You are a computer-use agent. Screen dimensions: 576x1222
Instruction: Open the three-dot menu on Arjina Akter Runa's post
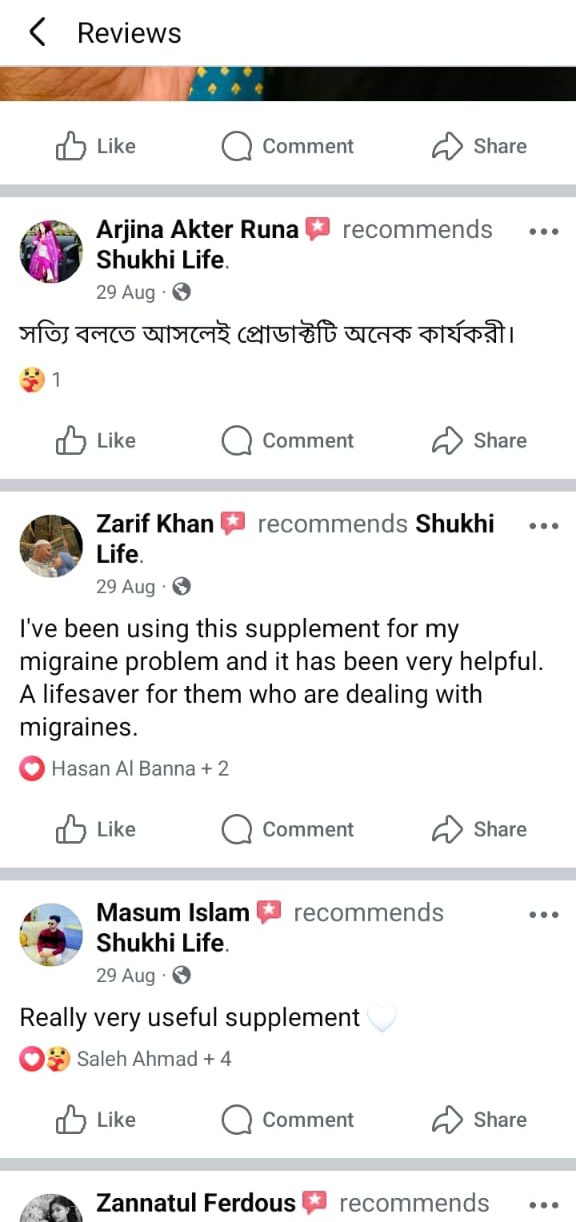[x=543, y=230]
